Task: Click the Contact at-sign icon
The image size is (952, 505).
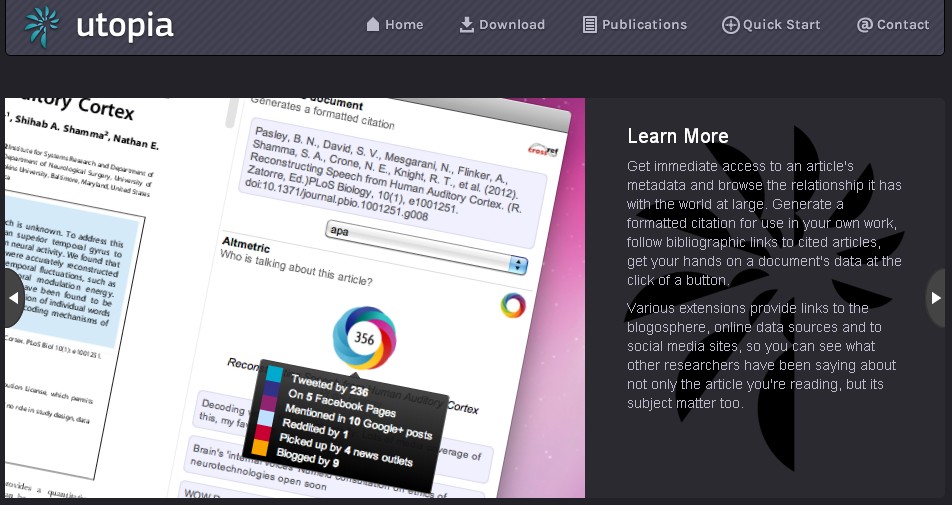Action: point(865,24)
